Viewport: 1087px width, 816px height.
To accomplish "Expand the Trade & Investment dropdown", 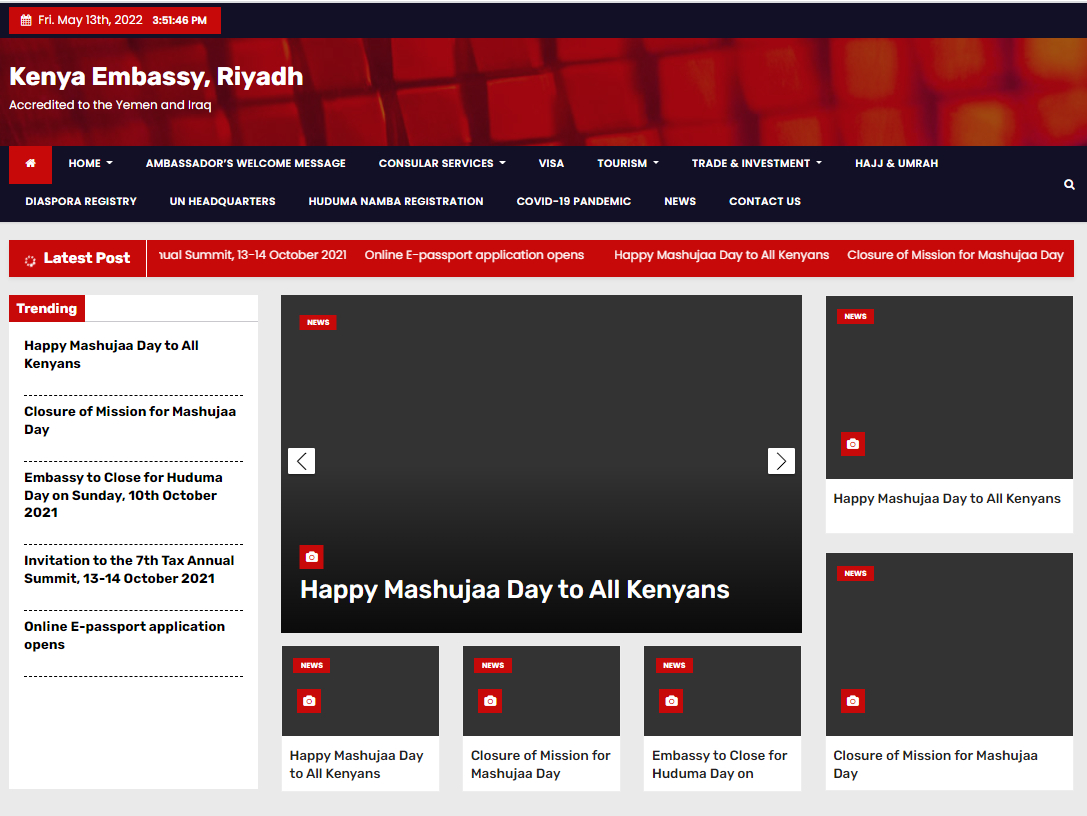I will pos(757,164).
